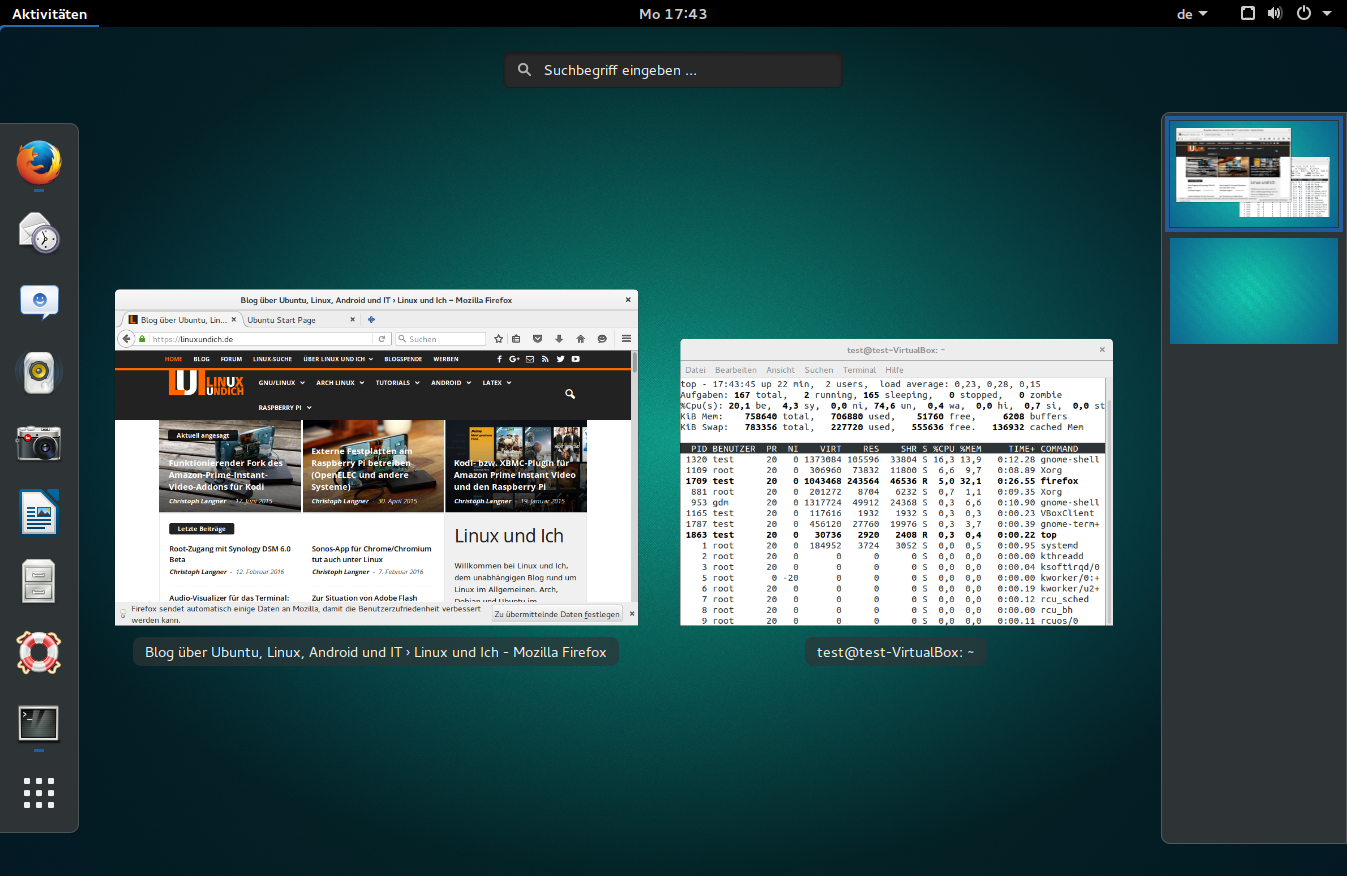Screen dimensions: 1347x876
Task: Start Rhythmbox music player from the dock
Action: (39, 372)
